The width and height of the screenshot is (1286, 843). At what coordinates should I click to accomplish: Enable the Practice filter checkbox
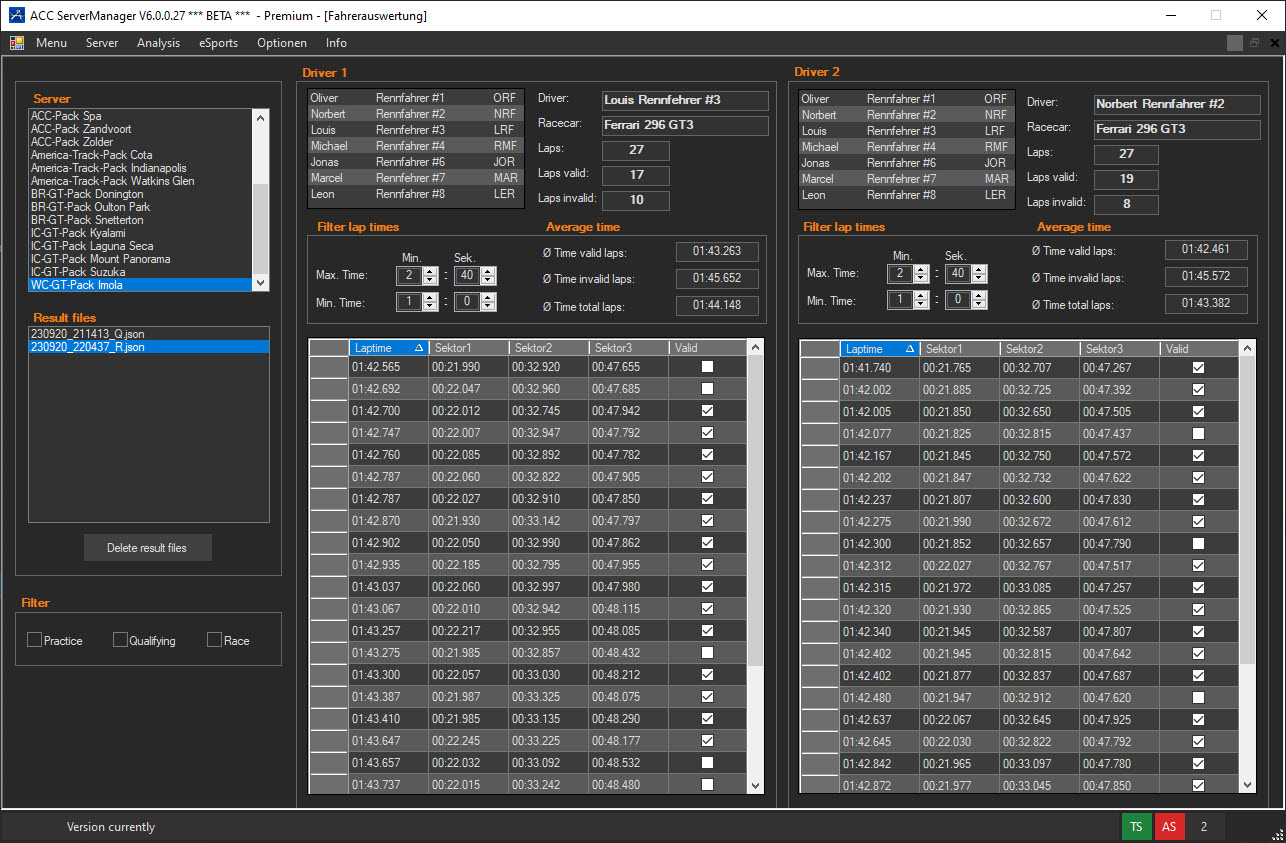tap(35, 640)
